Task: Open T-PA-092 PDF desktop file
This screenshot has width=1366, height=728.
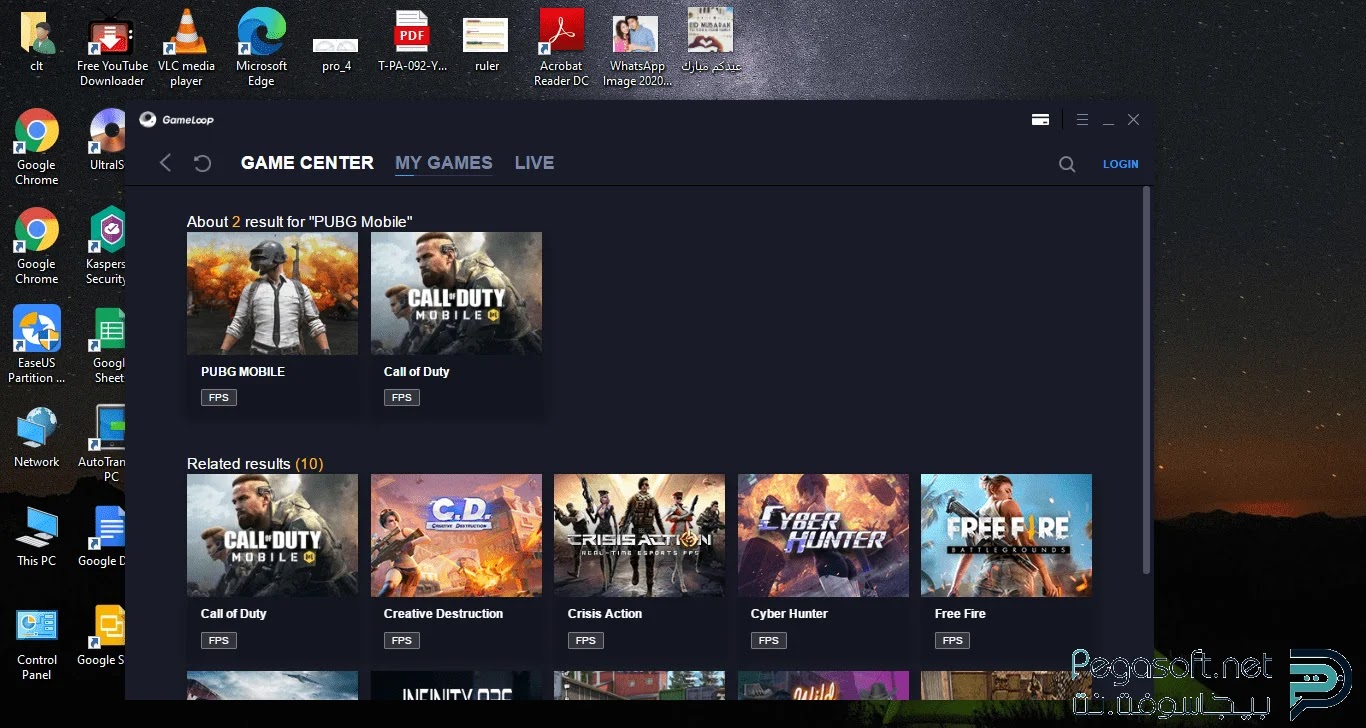Action: [x=412, y=42]
